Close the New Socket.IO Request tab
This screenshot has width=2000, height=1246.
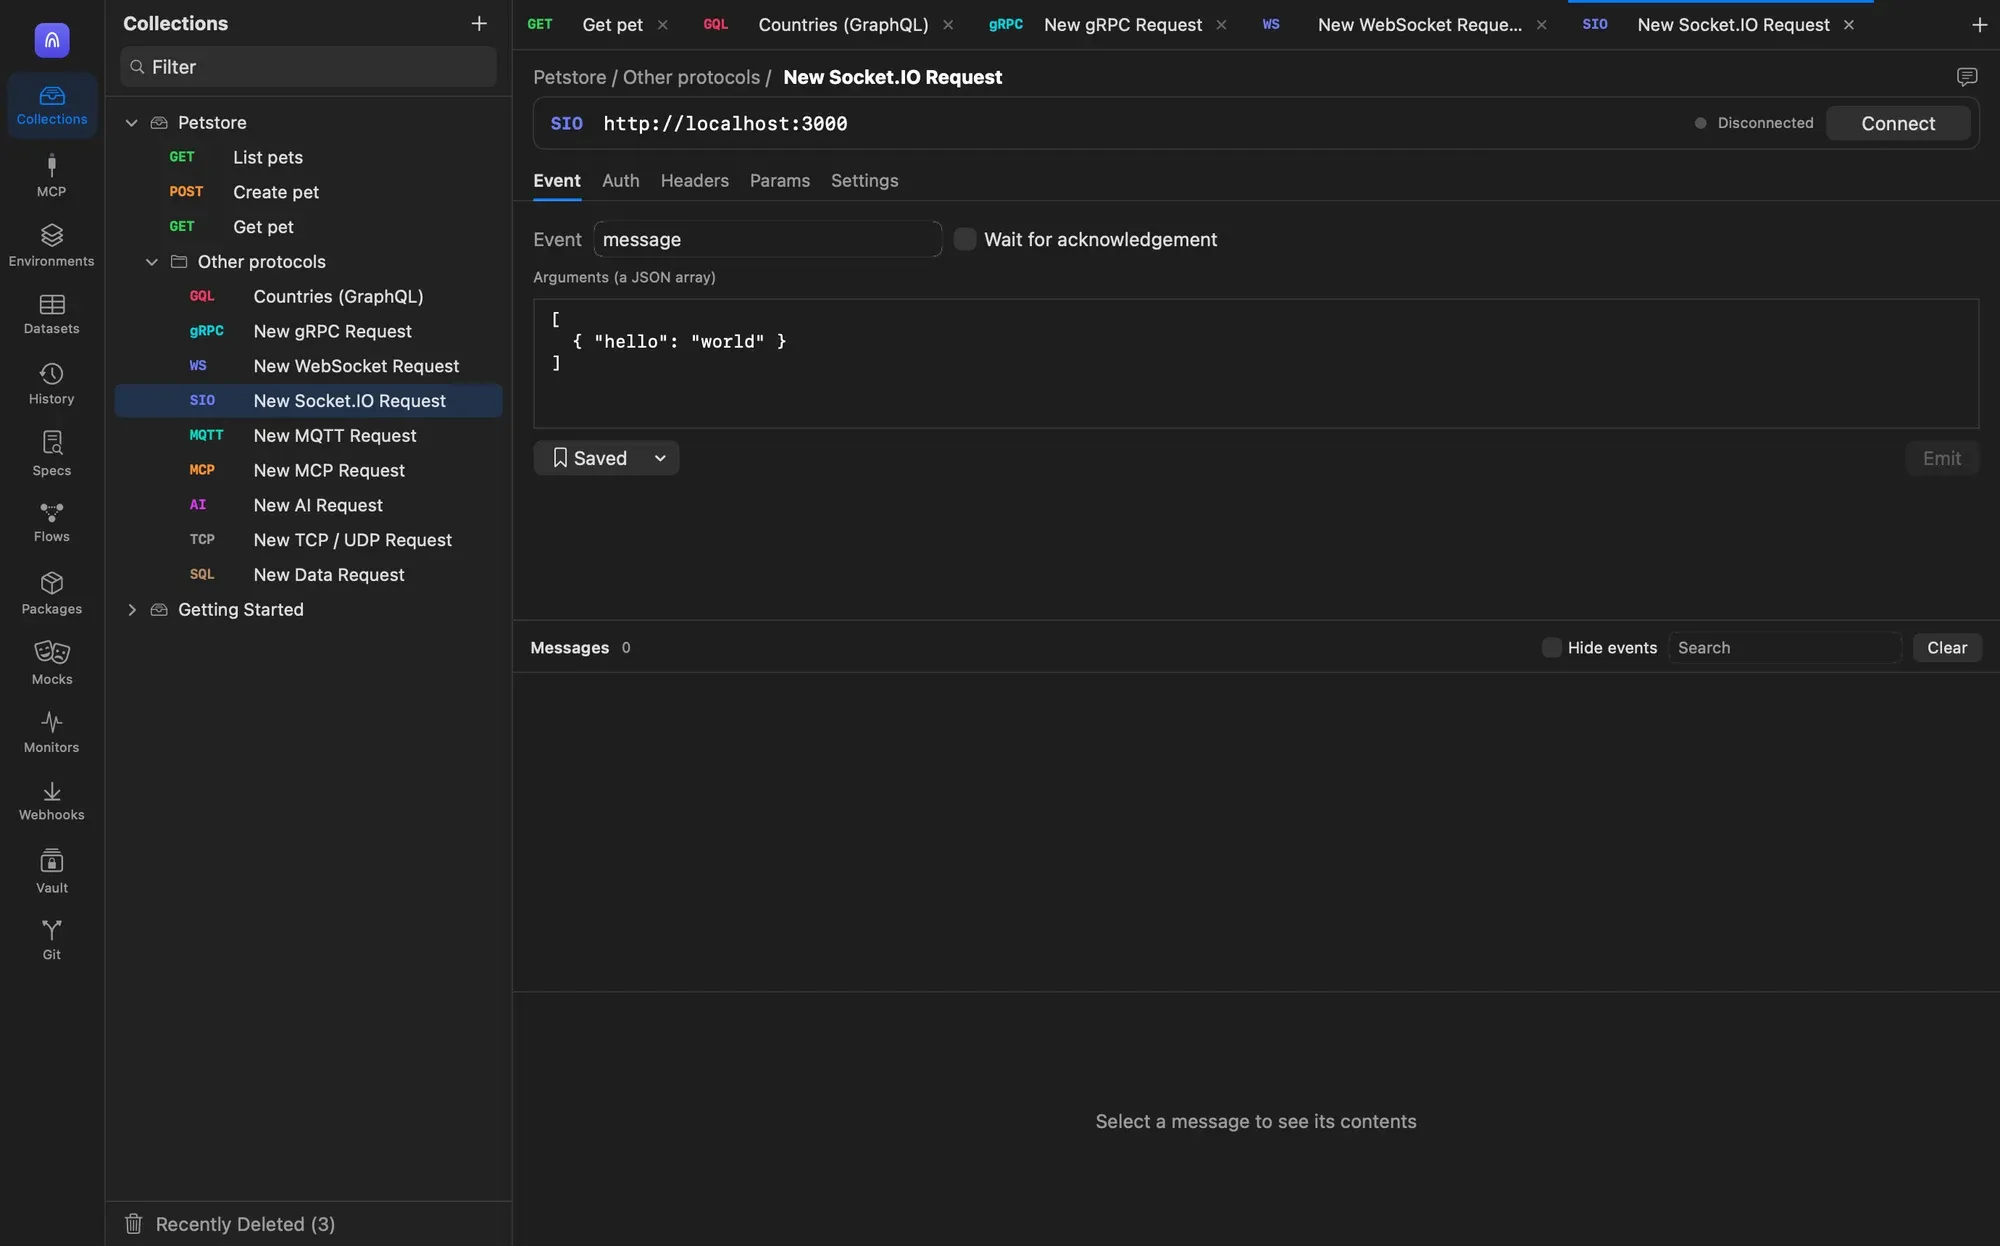pyautogui.click(x=1849, y=25)
